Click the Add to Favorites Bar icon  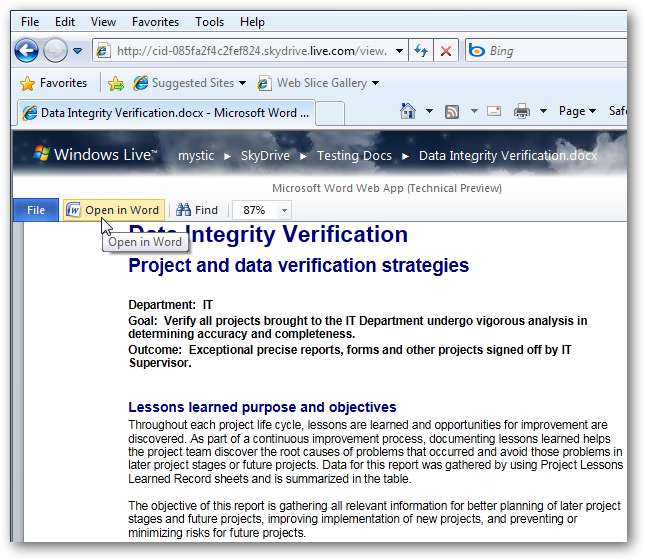116,83
